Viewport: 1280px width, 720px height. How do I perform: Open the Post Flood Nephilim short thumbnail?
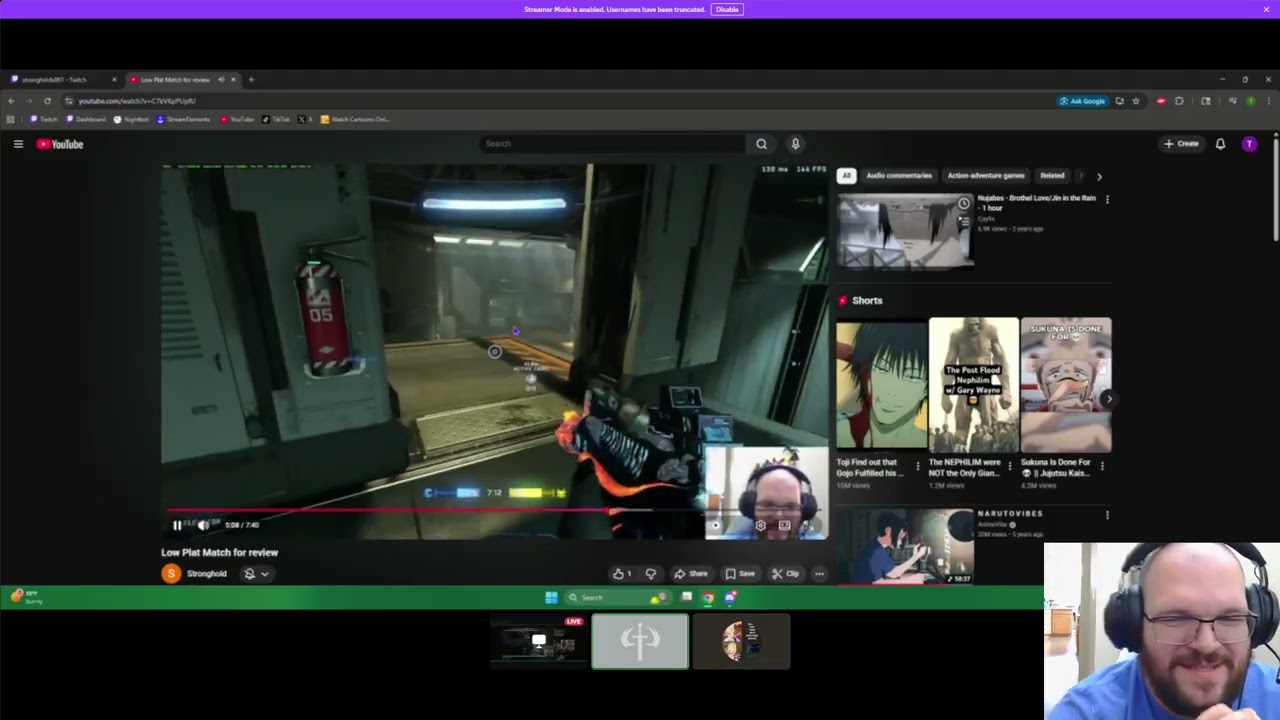pyautogui.click(x=974, y=384)
